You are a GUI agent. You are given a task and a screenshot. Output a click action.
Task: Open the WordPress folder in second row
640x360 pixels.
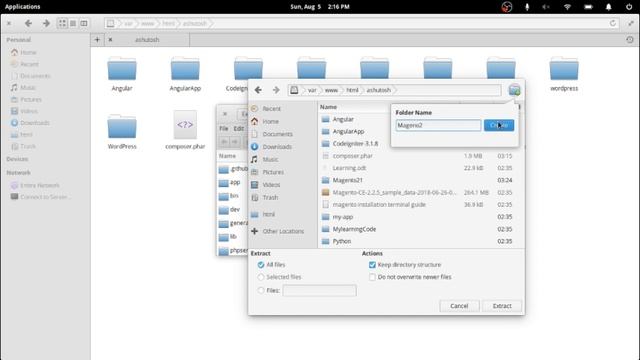[122, 127]
